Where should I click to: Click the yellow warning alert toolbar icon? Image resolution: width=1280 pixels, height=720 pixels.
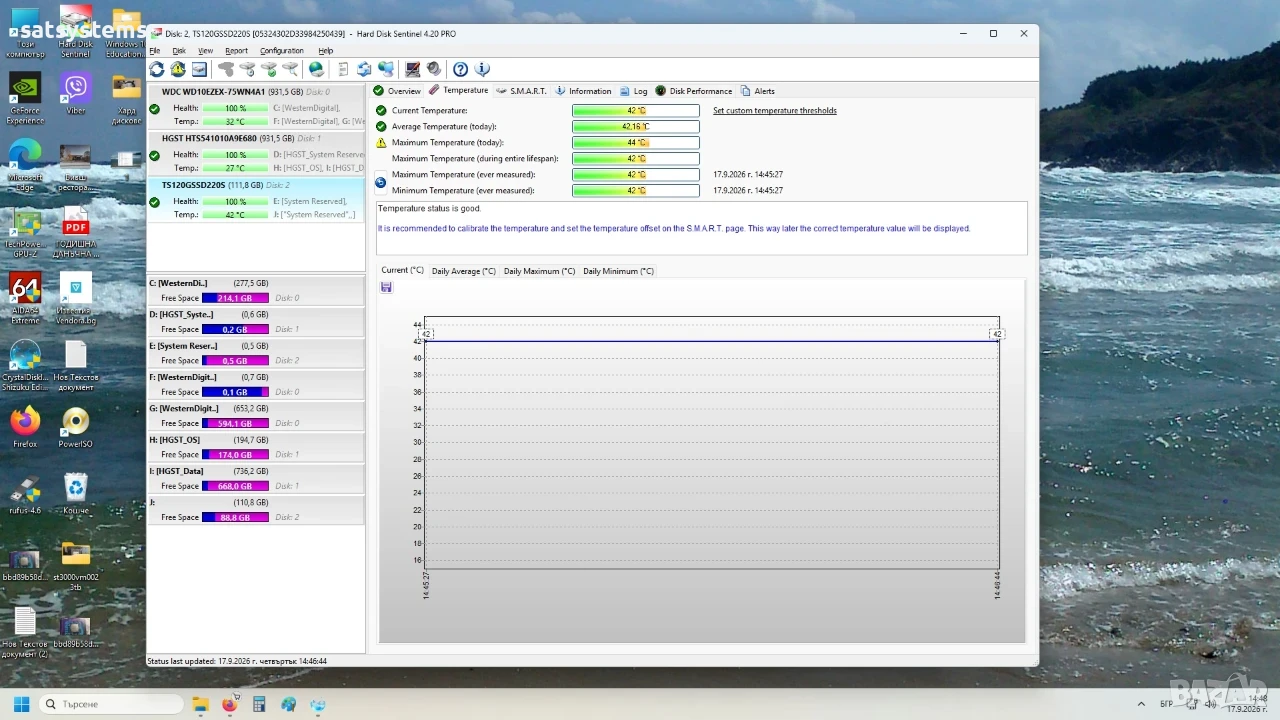(178, 69)
